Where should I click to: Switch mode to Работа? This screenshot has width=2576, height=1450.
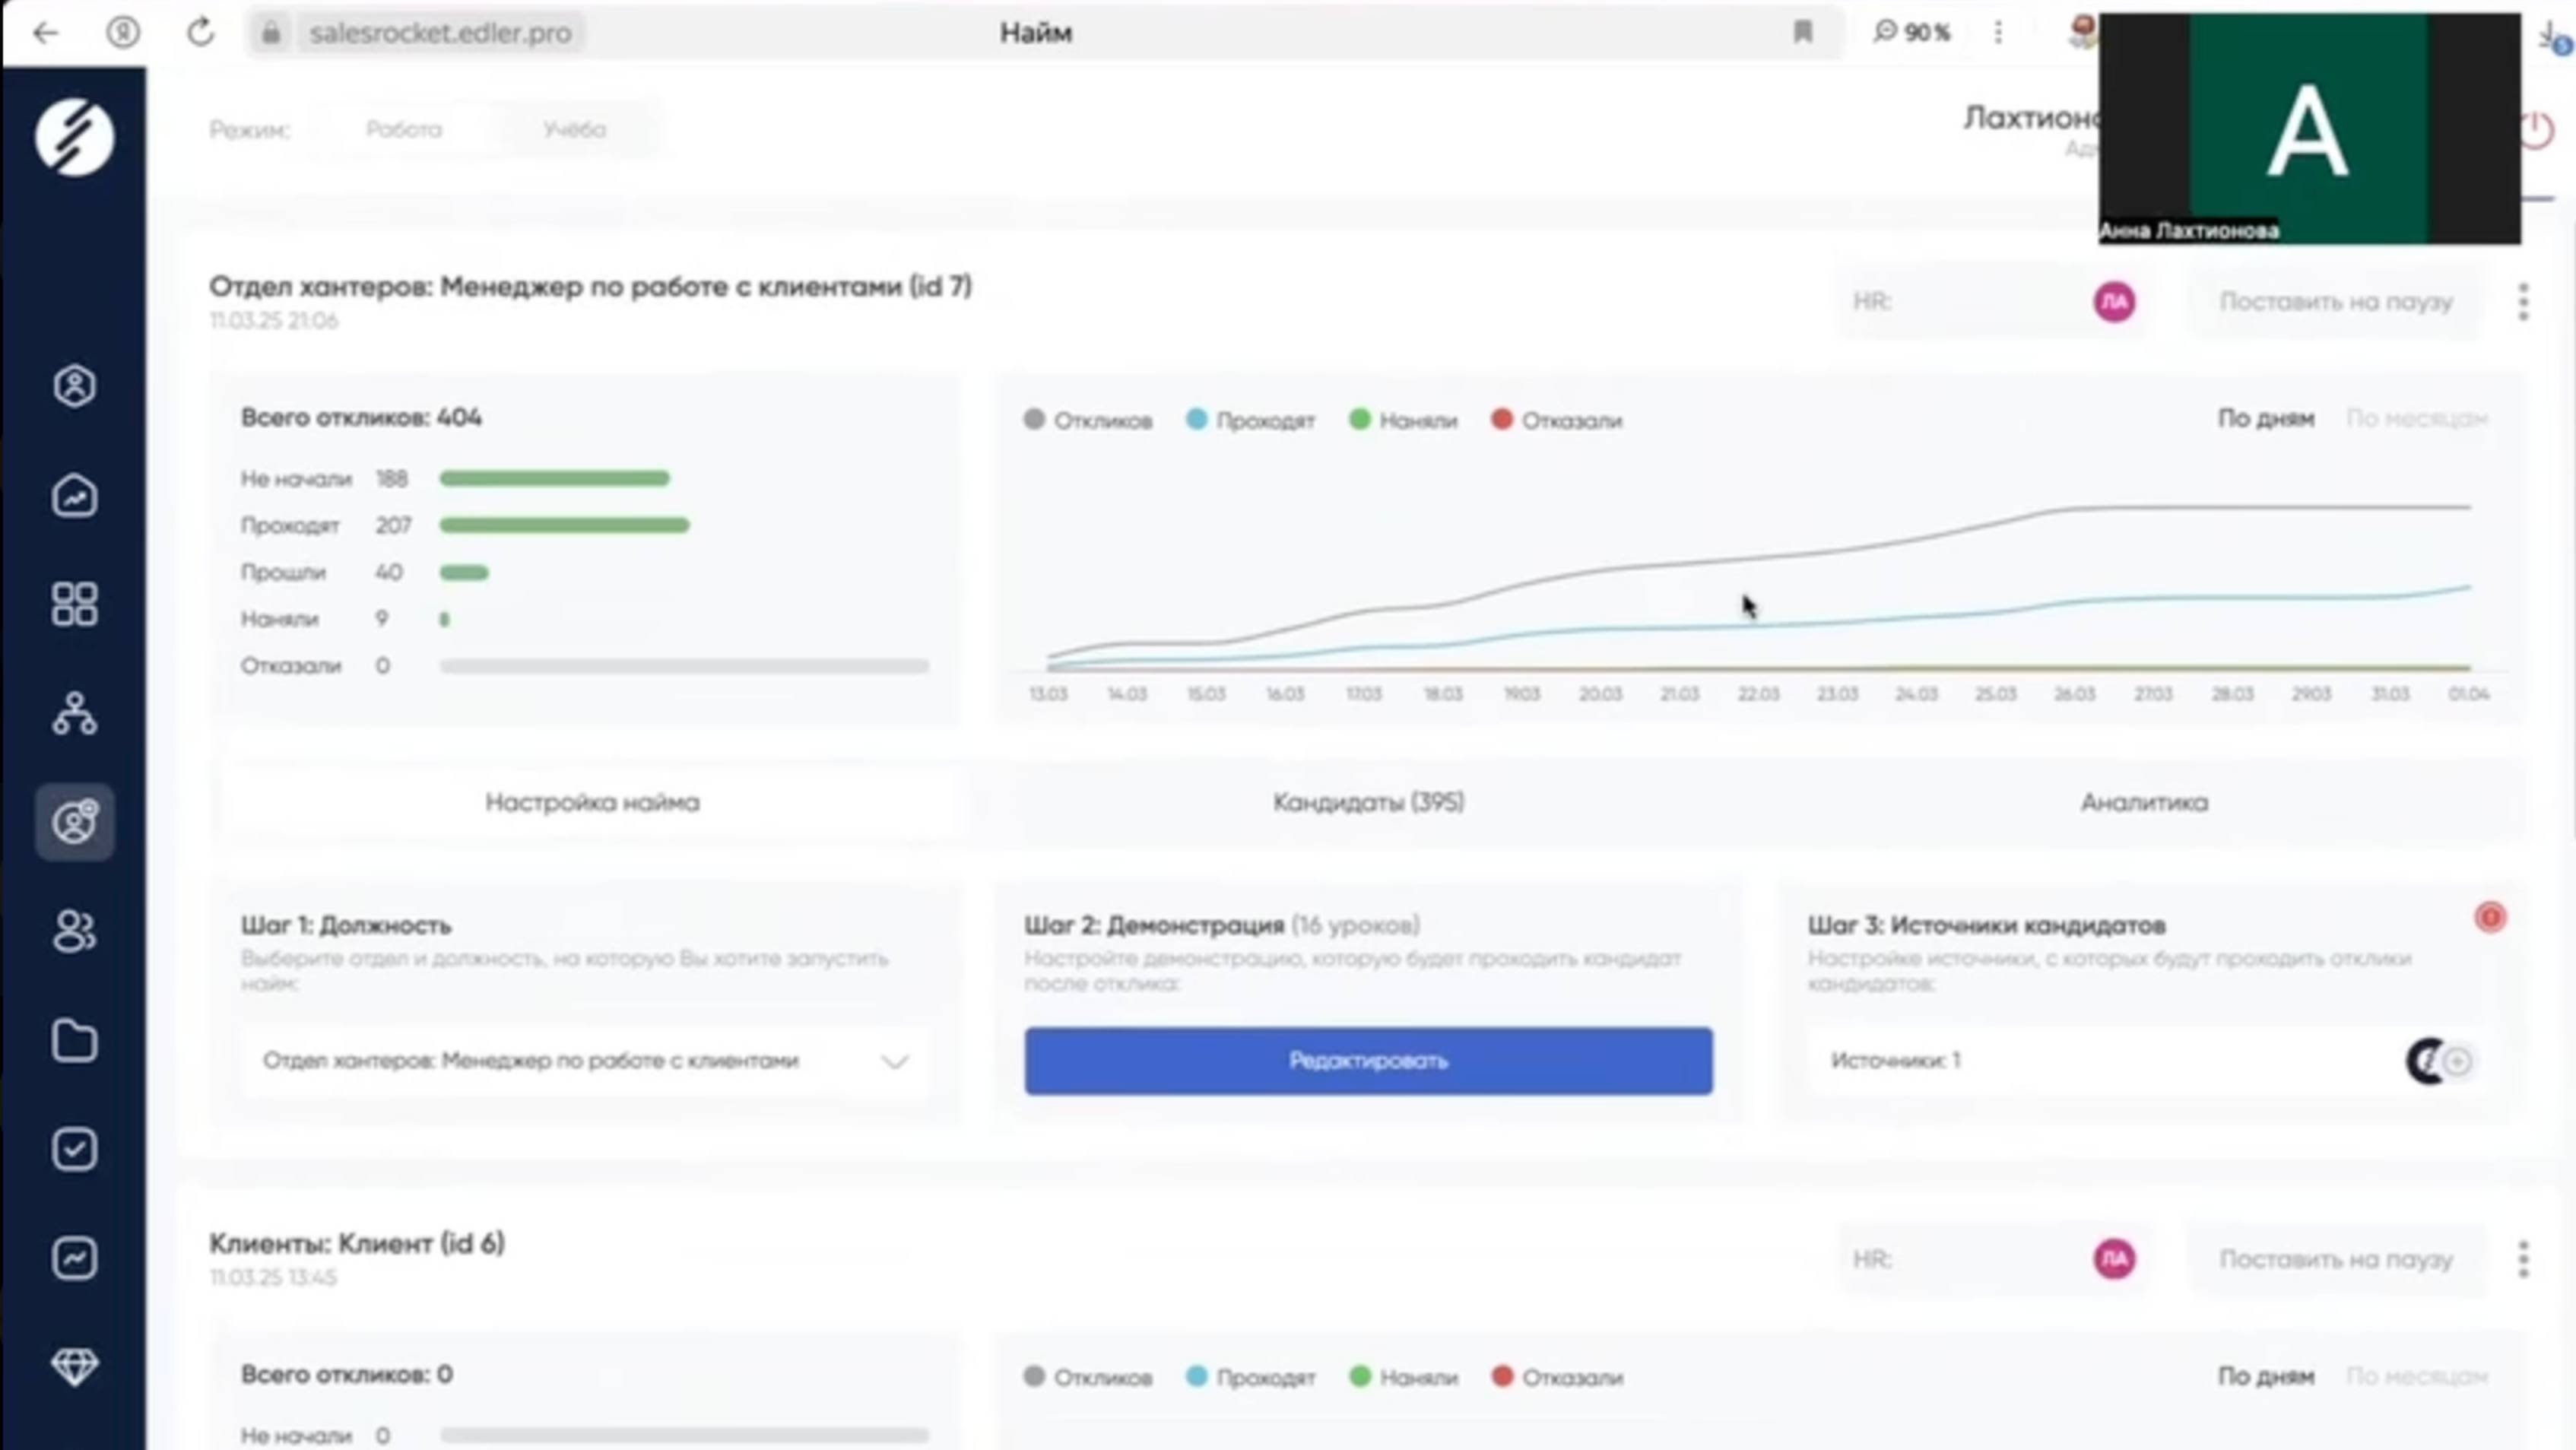403,129
